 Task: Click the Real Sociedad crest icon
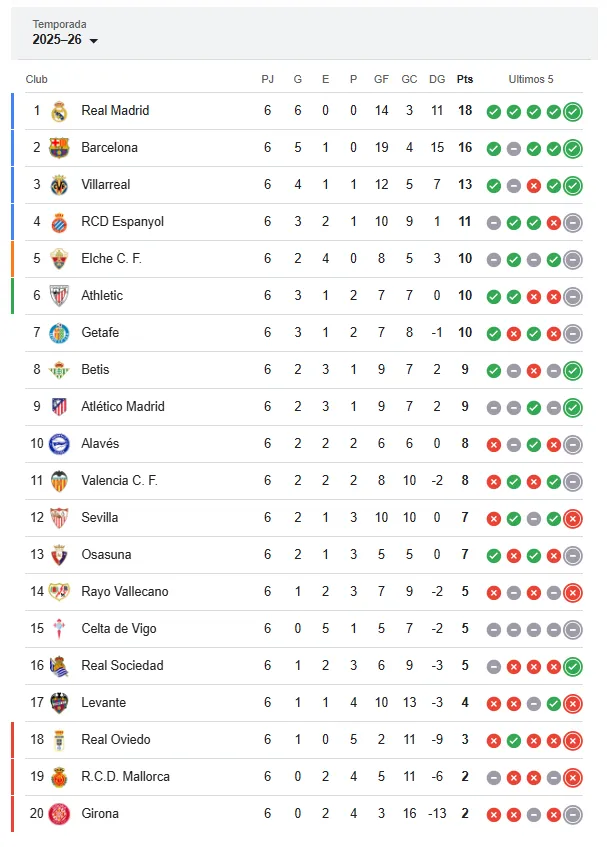pyautogui.click(x=59, y=666)
